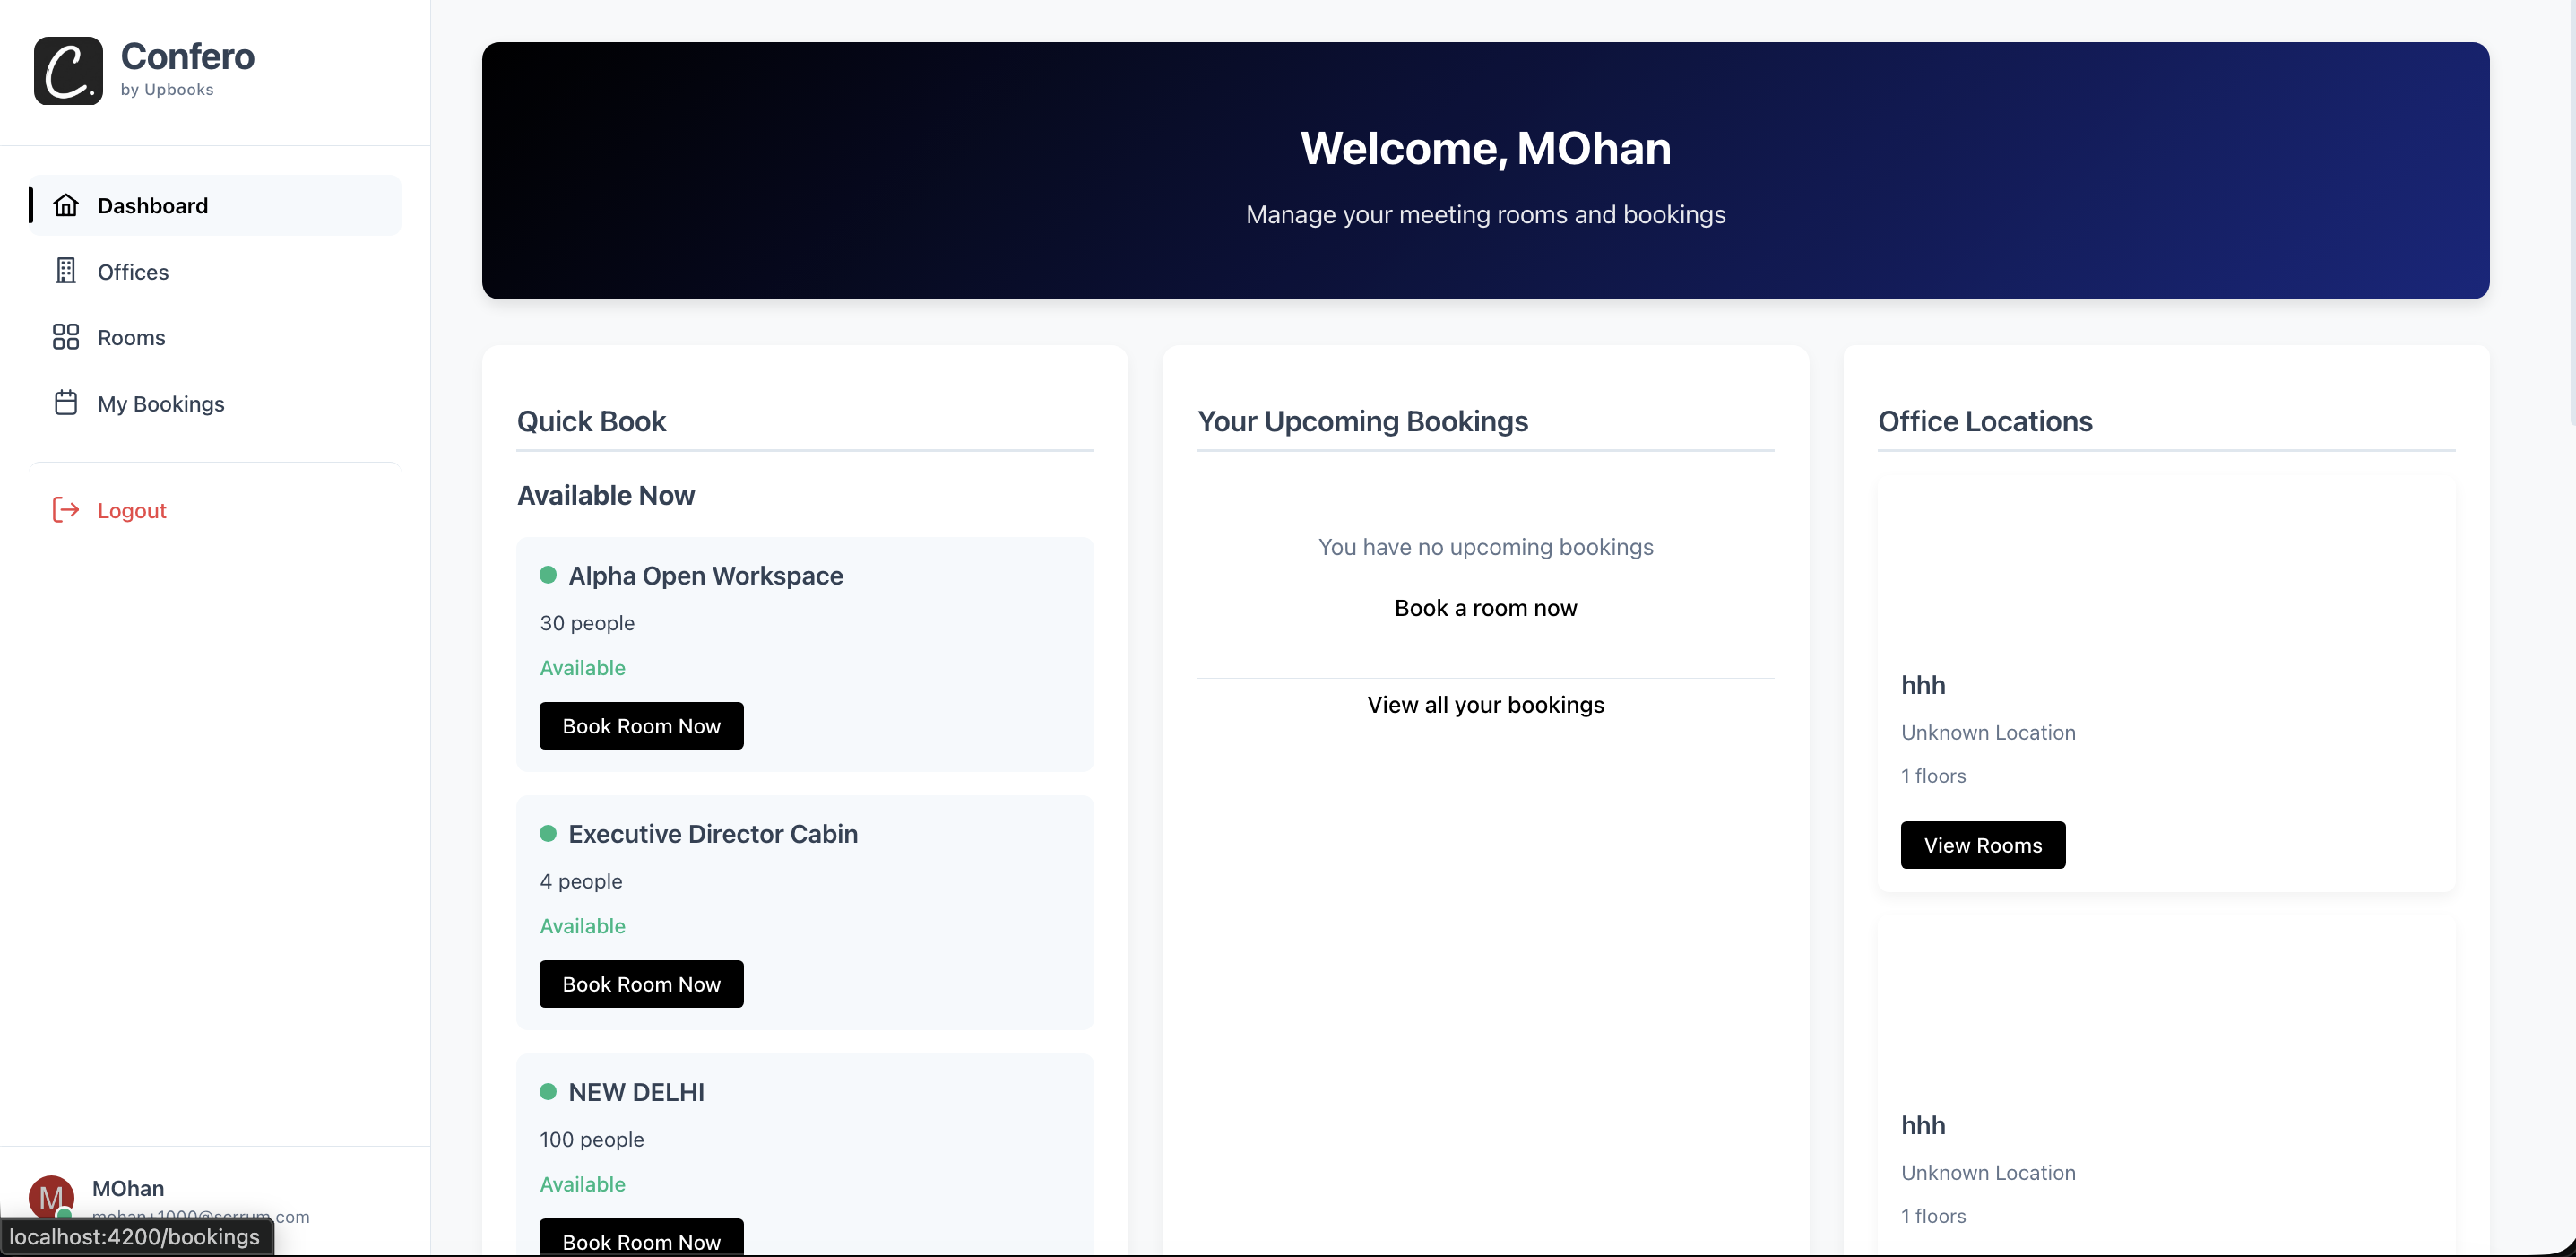Click the Dashboard home icon
Screen dimensions: 2576x1257
tap(66, 205)
